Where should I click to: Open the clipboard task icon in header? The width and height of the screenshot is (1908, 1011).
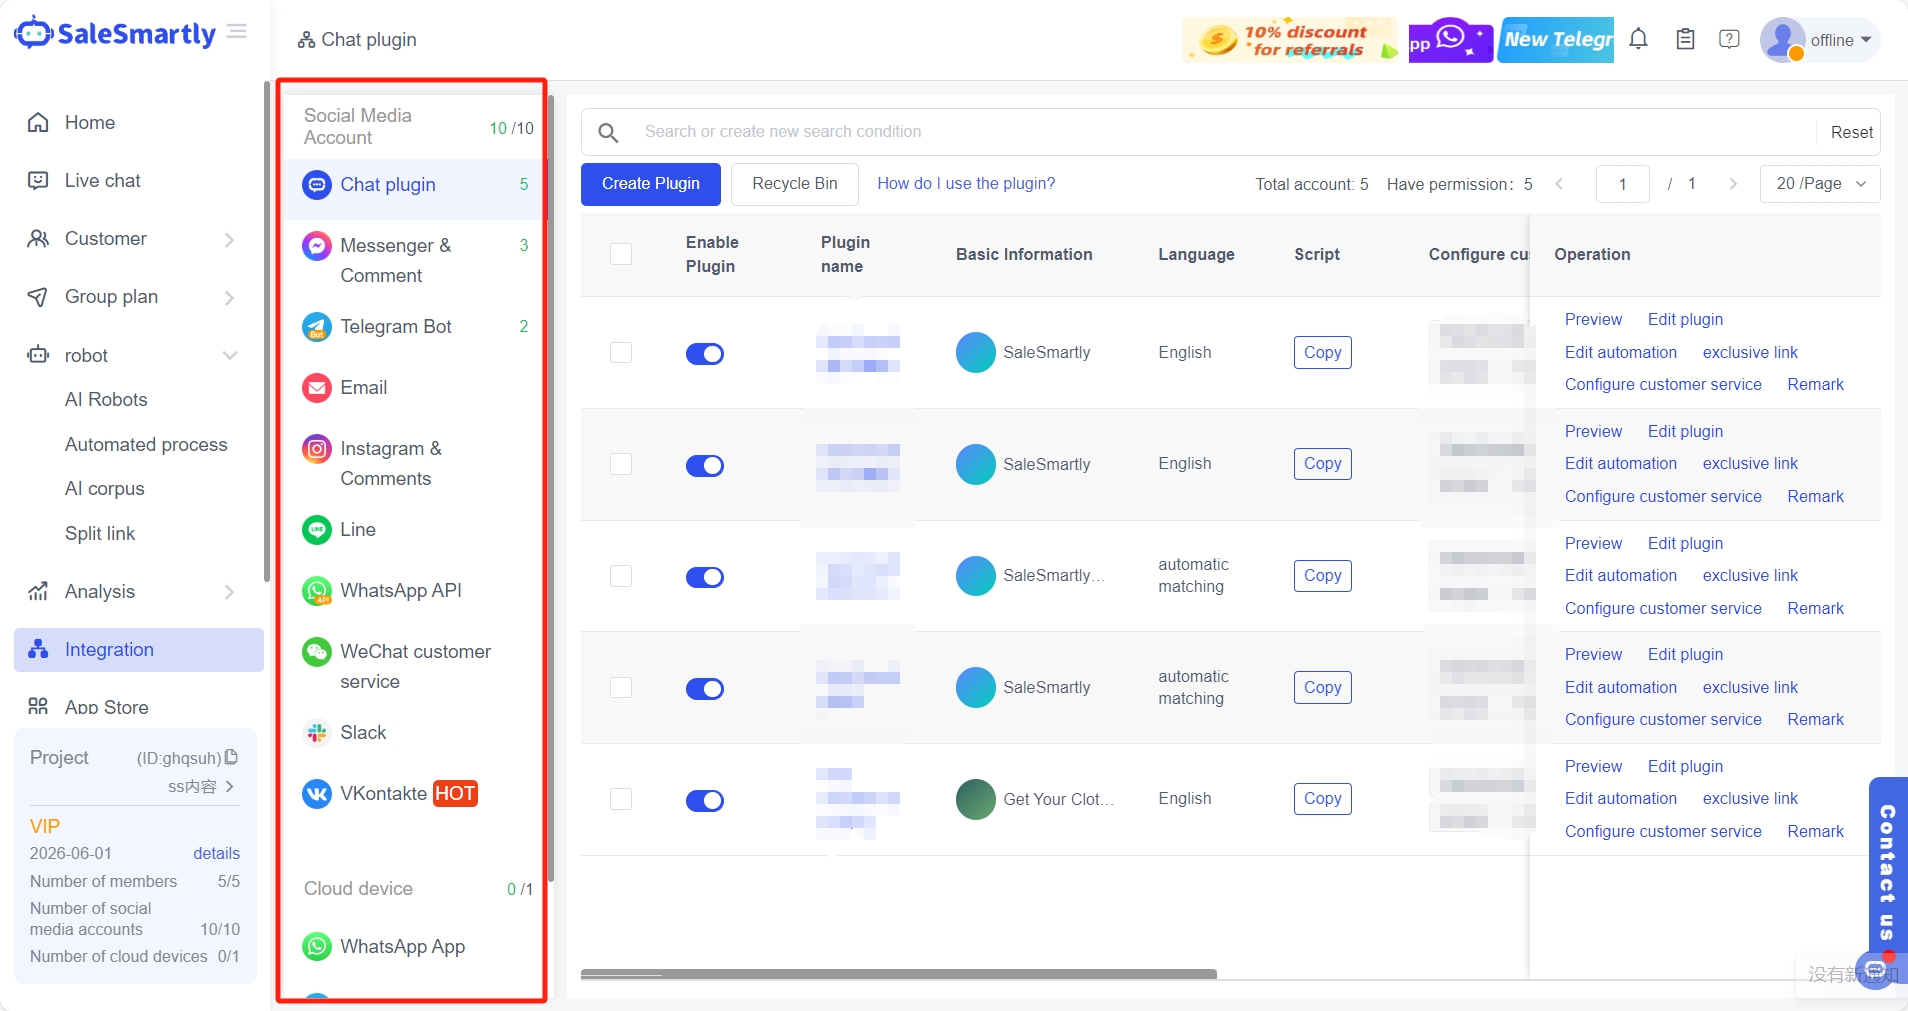click(1685, 40)
